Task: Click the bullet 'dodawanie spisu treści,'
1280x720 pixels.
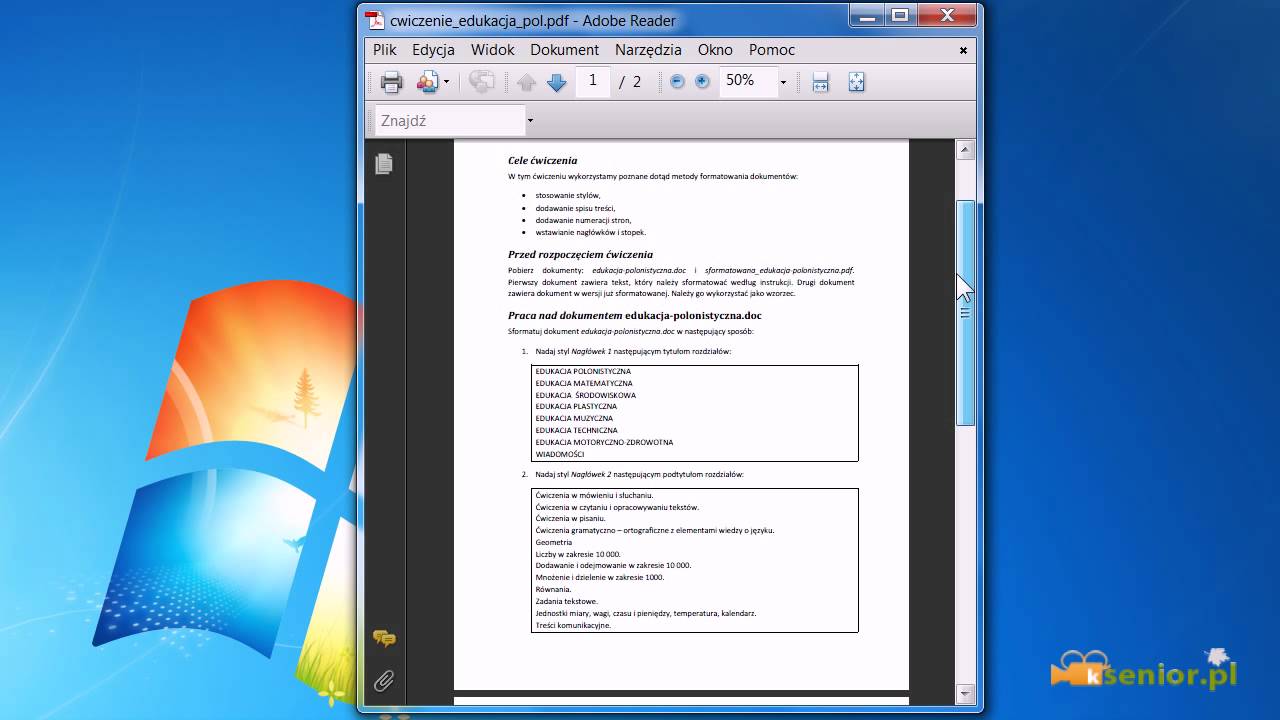Action: coord(575,208)
